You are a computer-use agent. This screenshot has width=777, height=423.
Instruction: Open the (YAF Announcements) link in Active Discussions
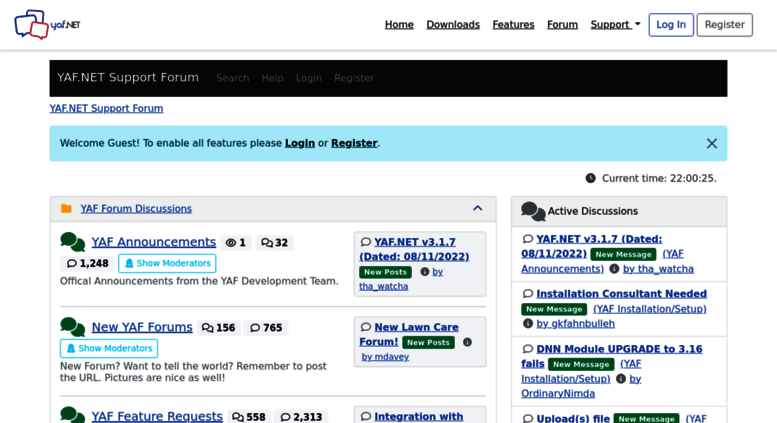[x=602, y=261]
